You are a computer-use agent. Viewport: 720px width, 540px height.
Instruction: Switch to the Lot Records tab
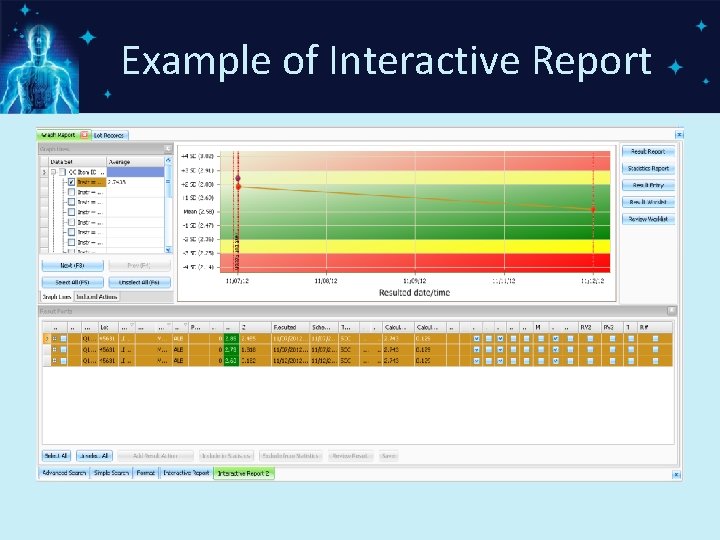click(109, 135)
